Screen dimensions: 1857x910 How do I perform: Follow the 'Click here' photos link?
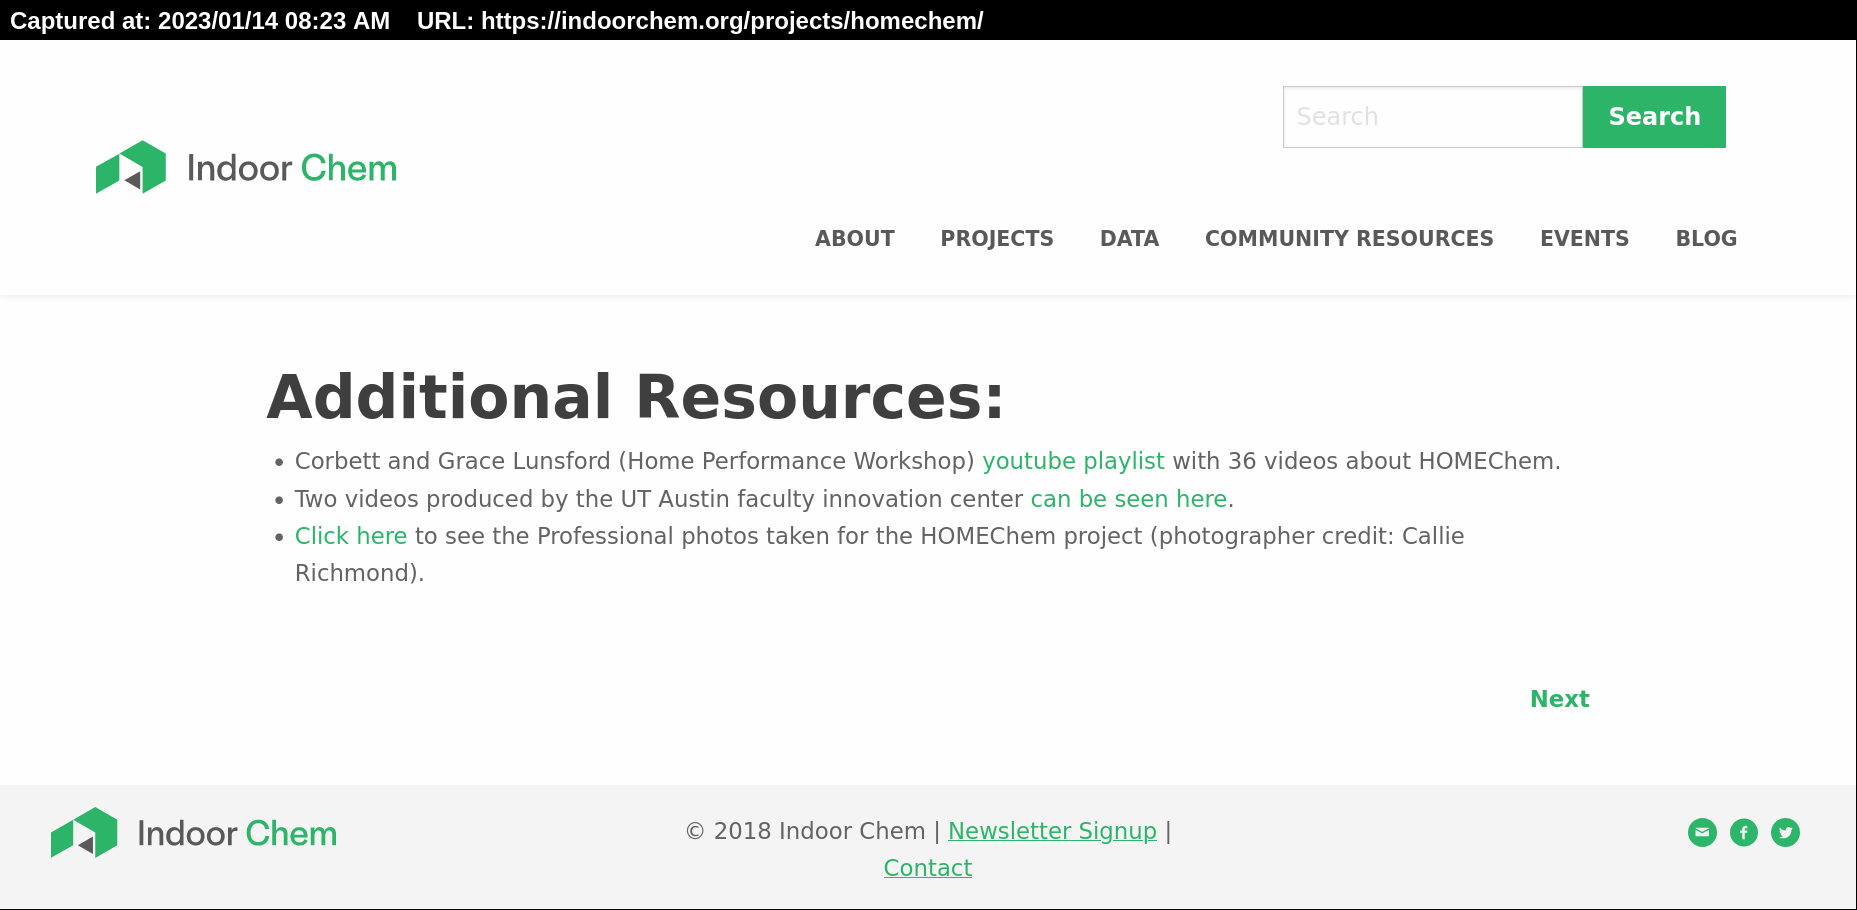tap(351, 536)
